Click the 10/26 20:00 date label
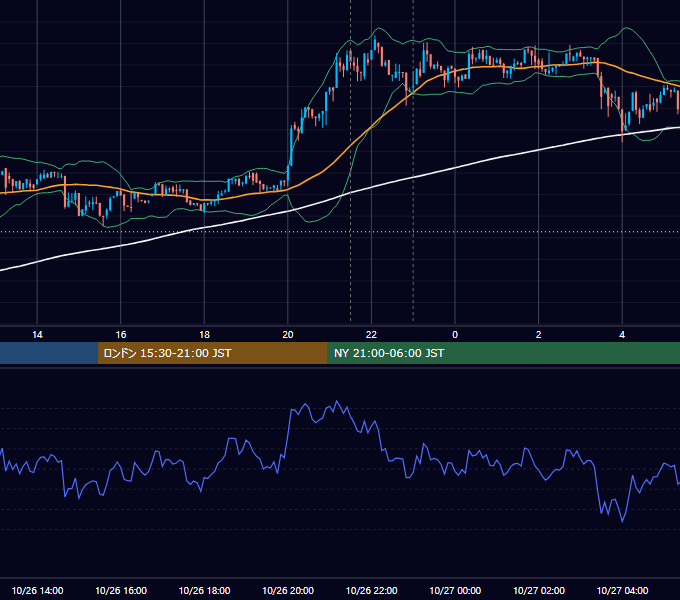Screen dimensions: 680x600 [288, 590]
